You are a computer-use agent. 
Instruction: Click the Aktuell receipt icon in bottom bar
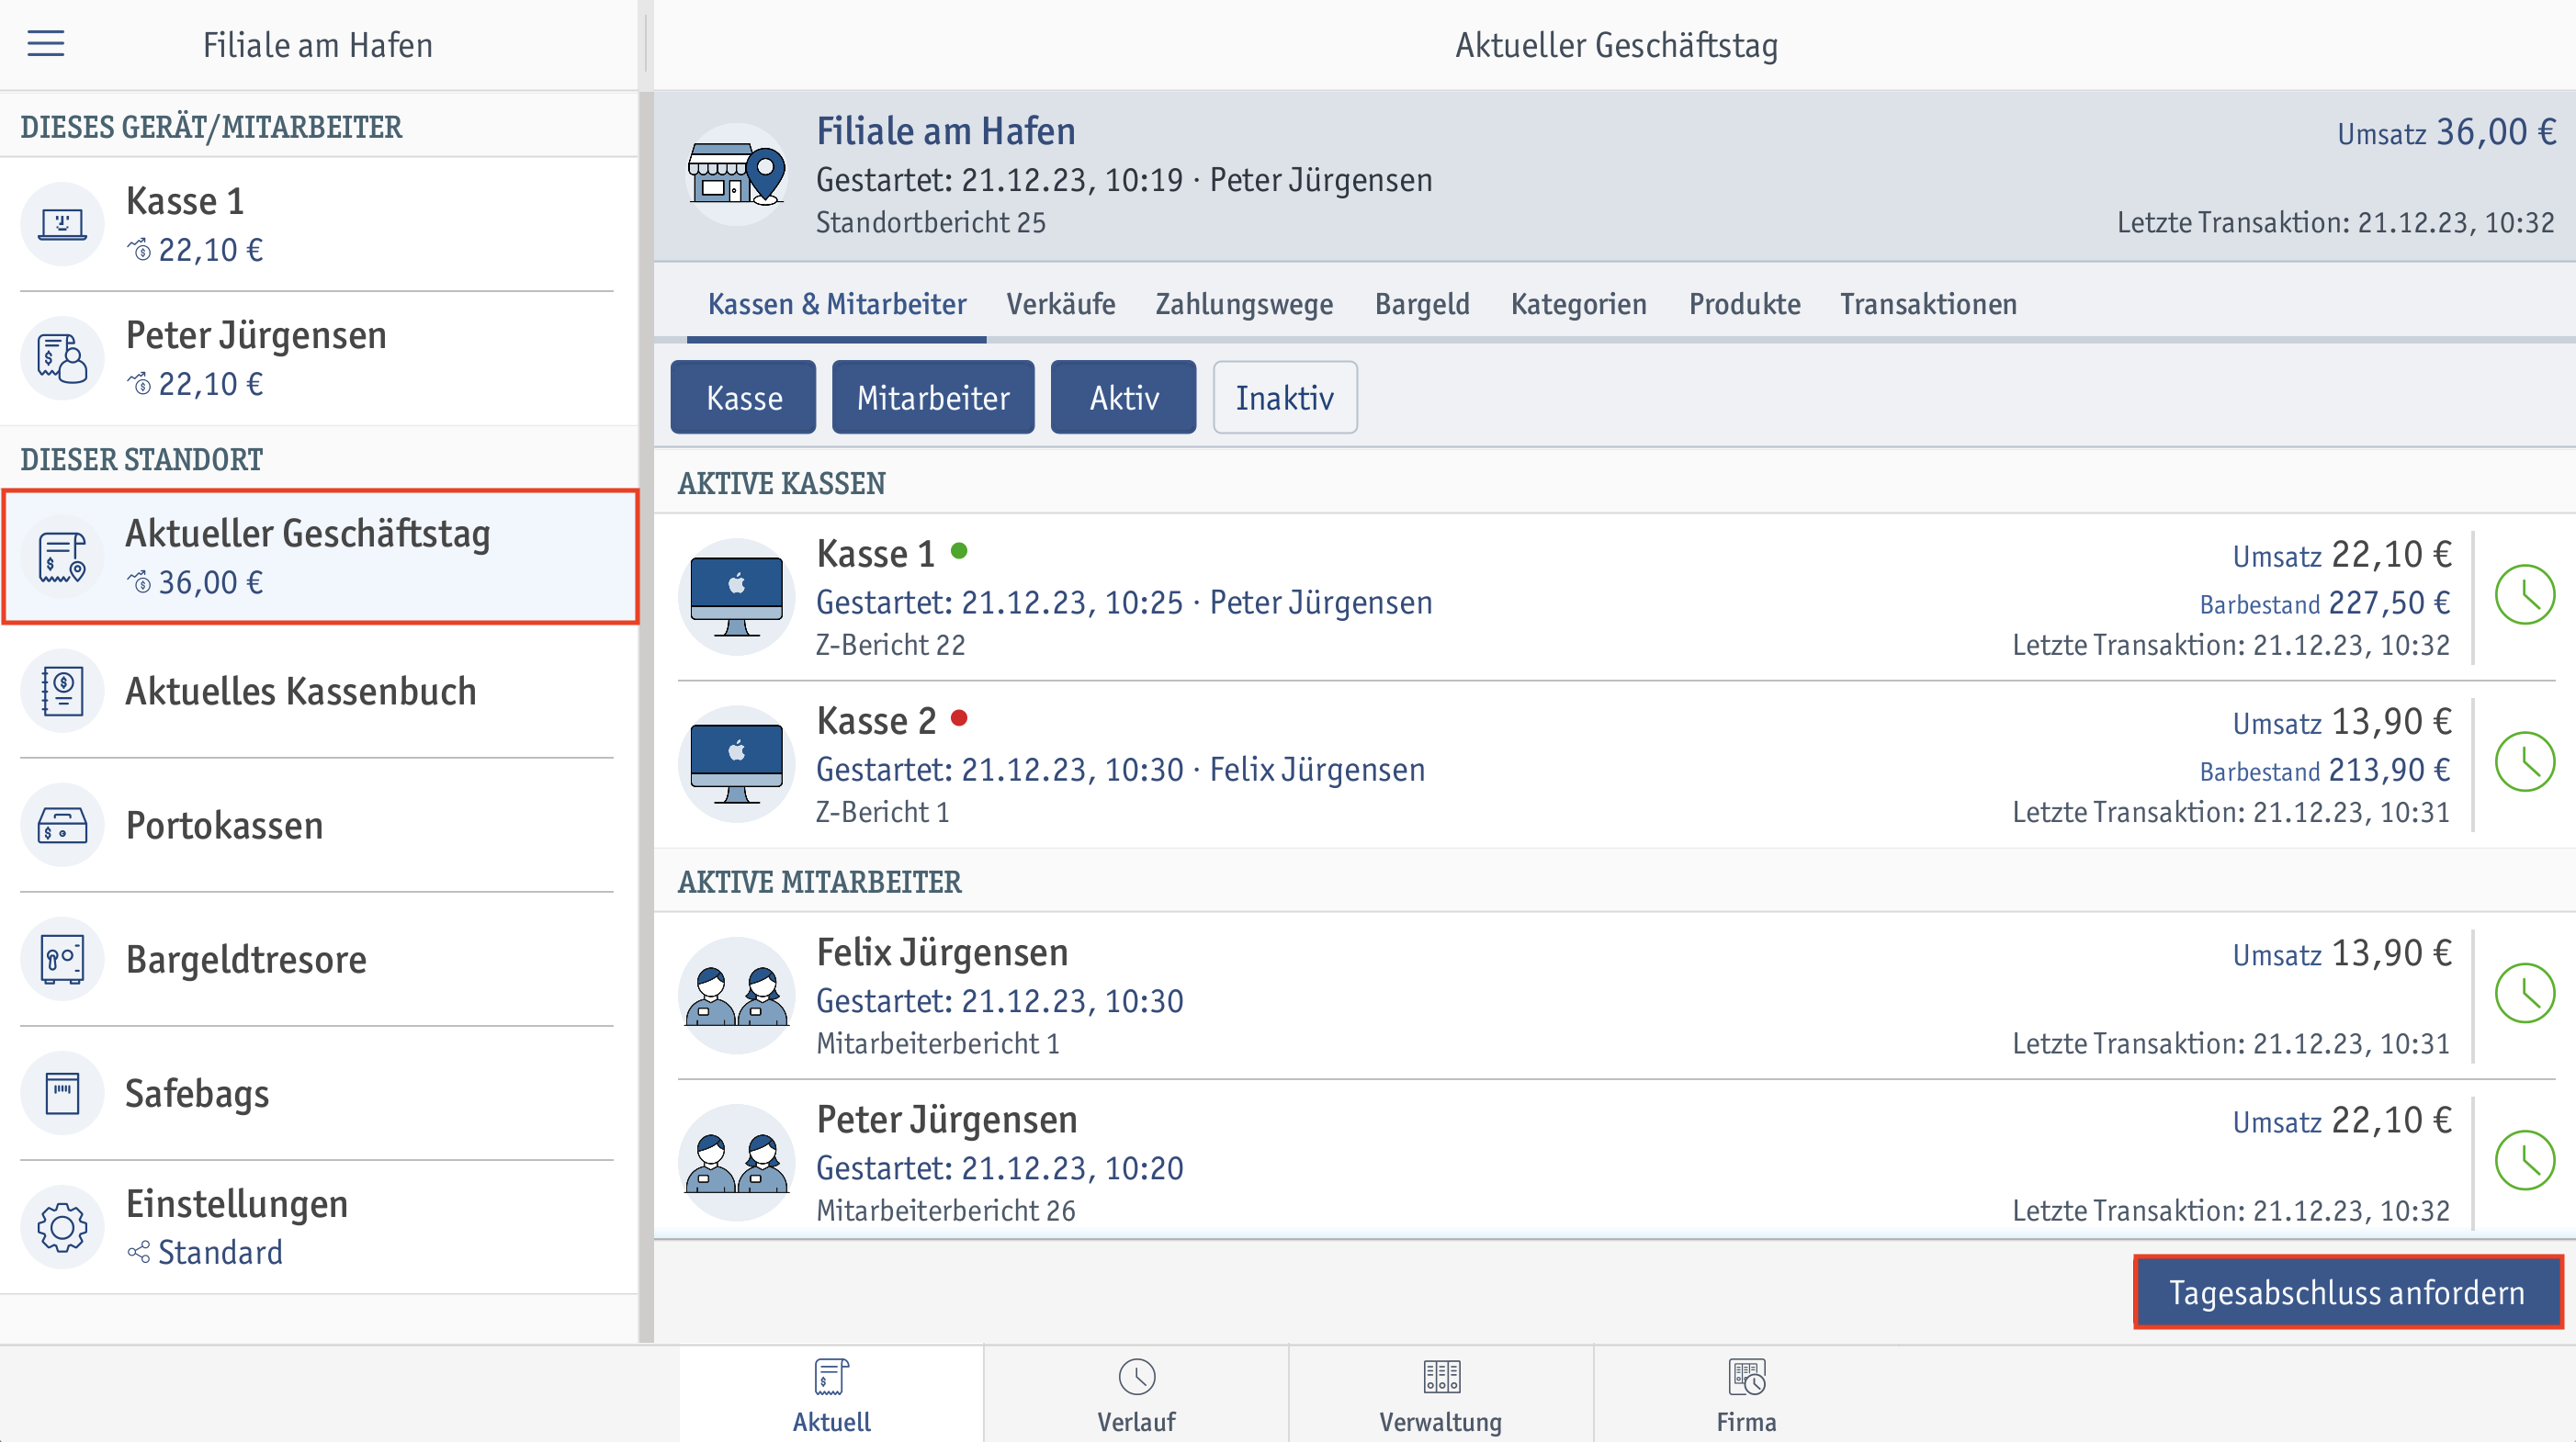831,1377
